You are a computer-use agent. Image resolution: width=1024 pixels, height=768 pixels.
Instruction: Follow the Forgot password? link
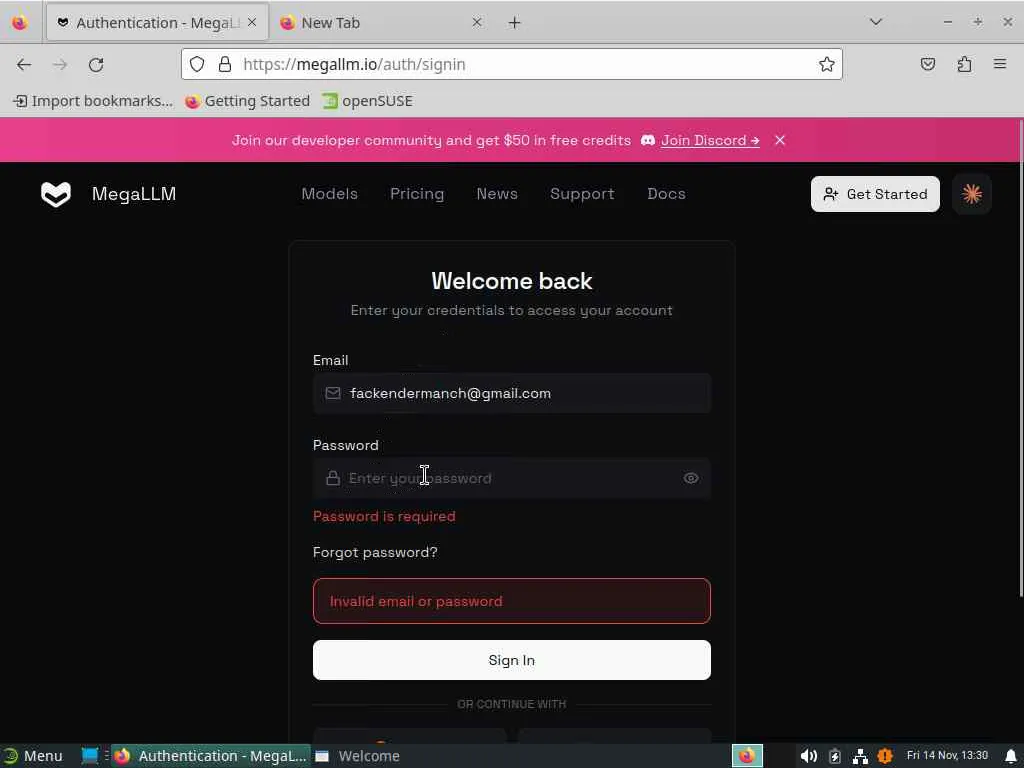375,552
